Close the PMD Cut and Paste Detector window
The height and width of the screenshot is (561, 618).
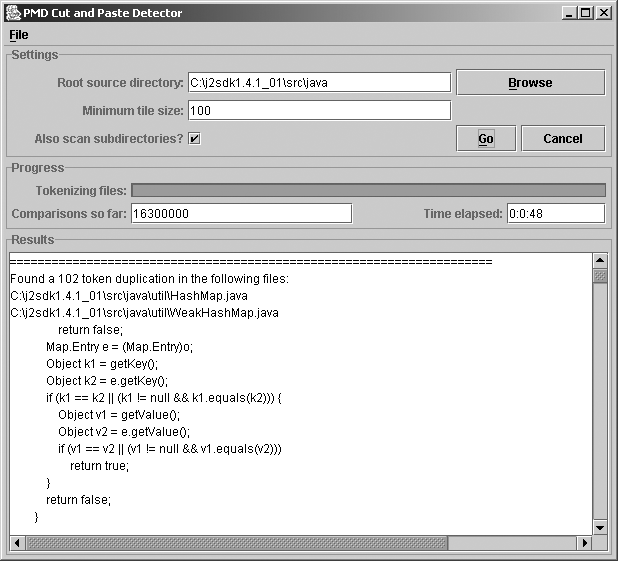point(603,13)
